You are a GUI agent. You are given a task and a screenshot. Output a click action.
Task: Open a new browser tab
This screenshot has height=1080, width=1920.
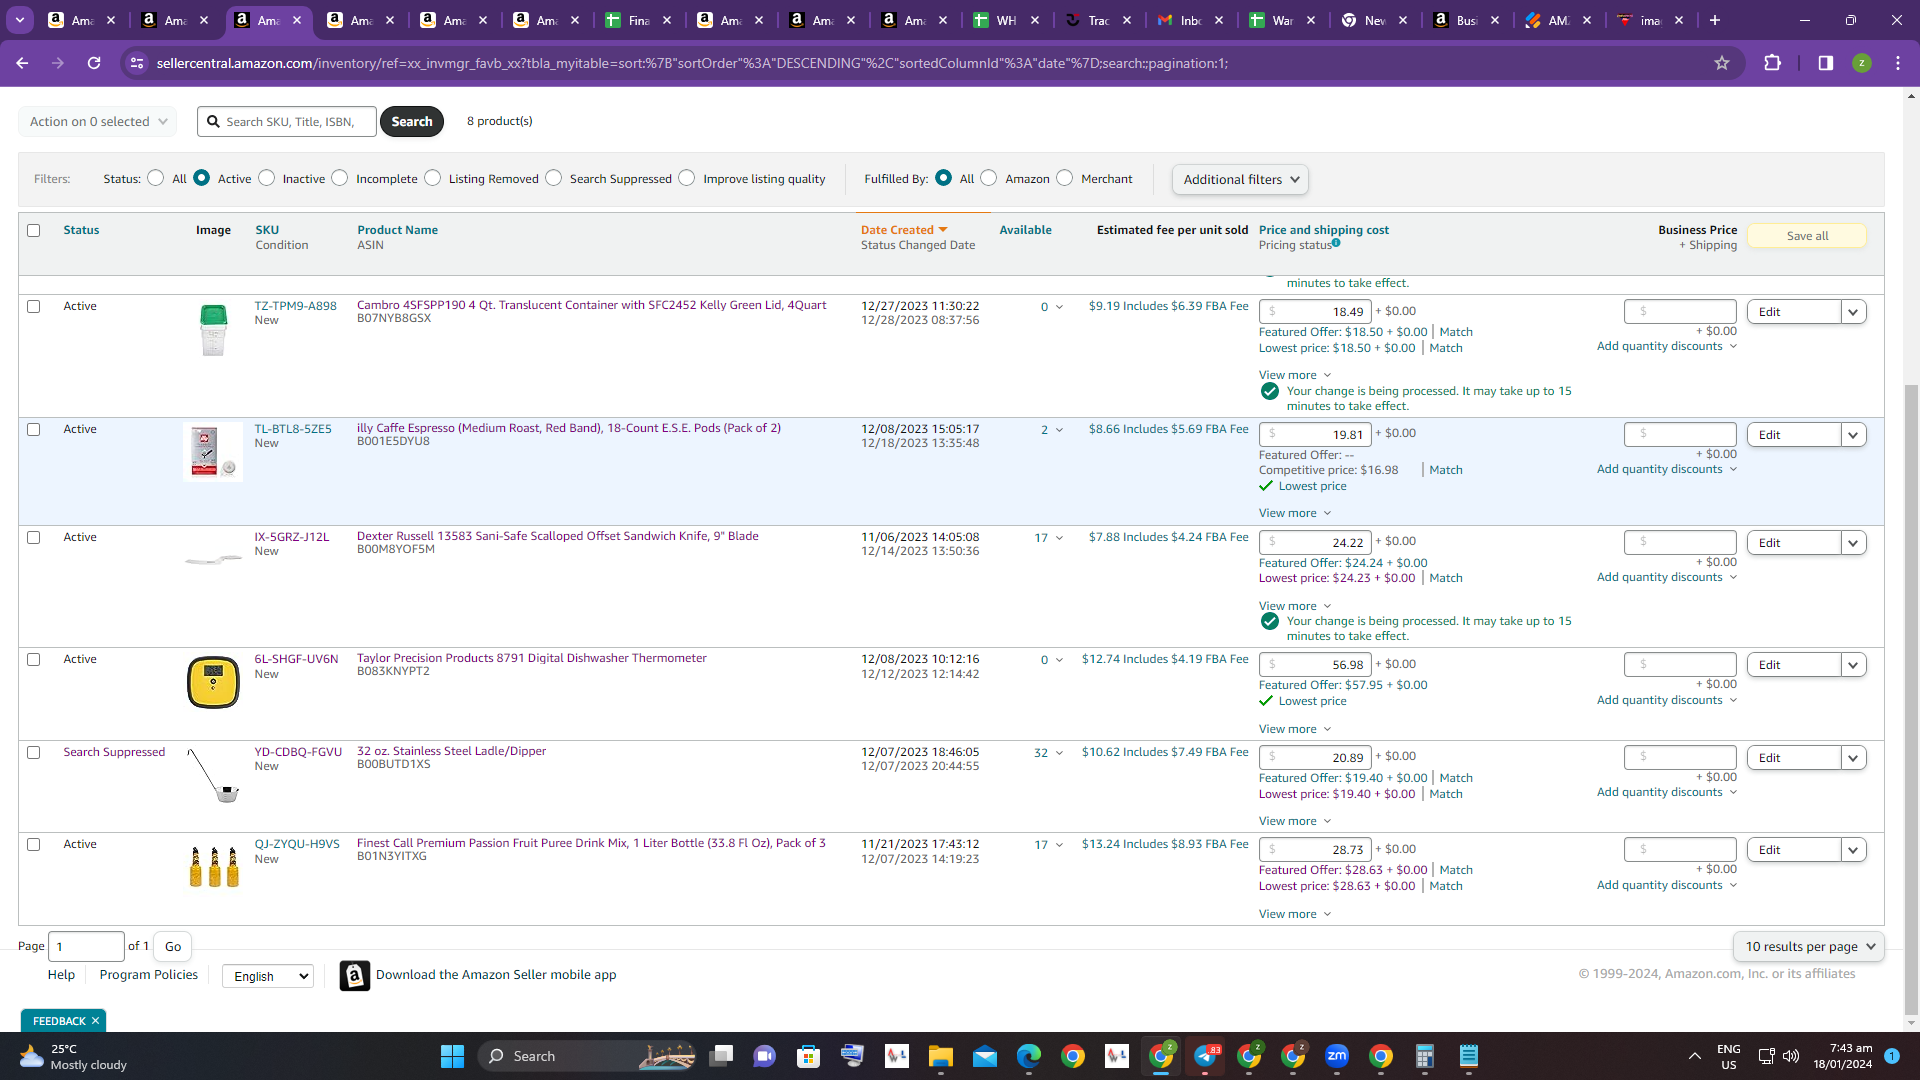tap(1715, 20)
